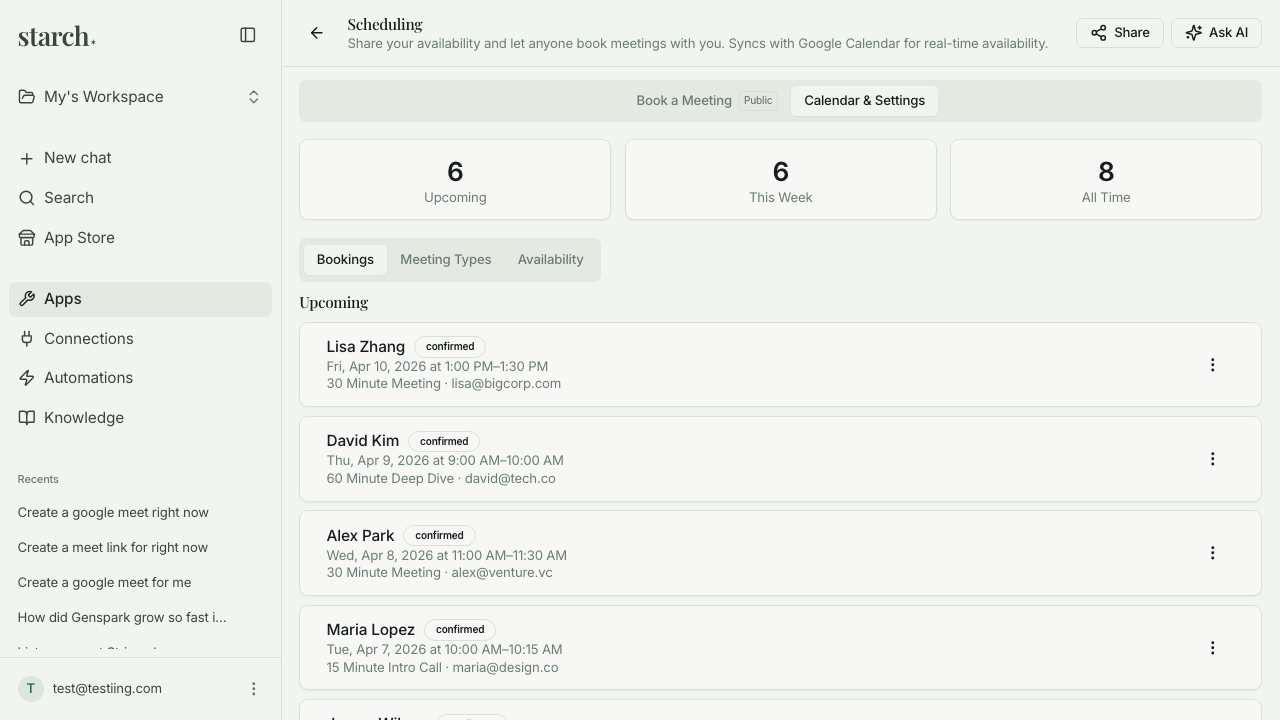Open Connections from the sidebar

(x=88, y=338)
